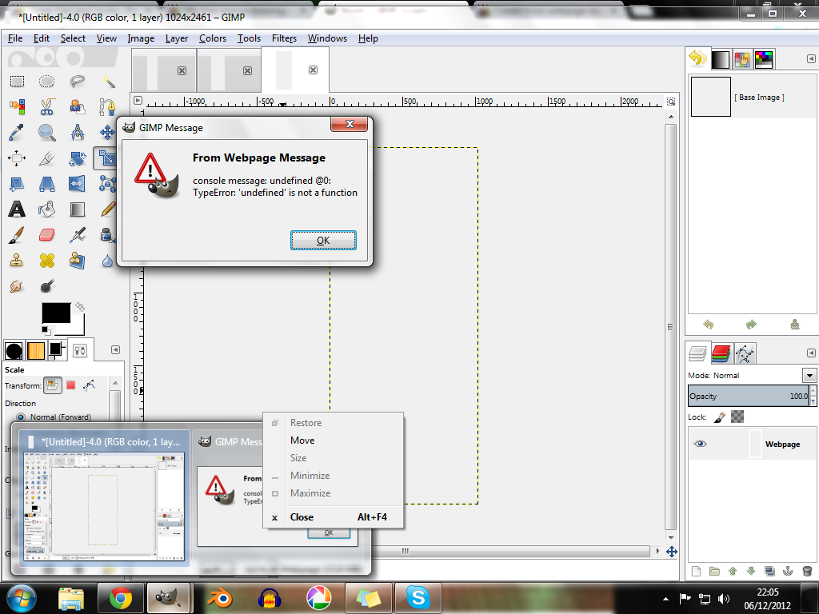The image size is (819, 614).
Task: Open tab menu of undo history dock
Action: point(811,58)
